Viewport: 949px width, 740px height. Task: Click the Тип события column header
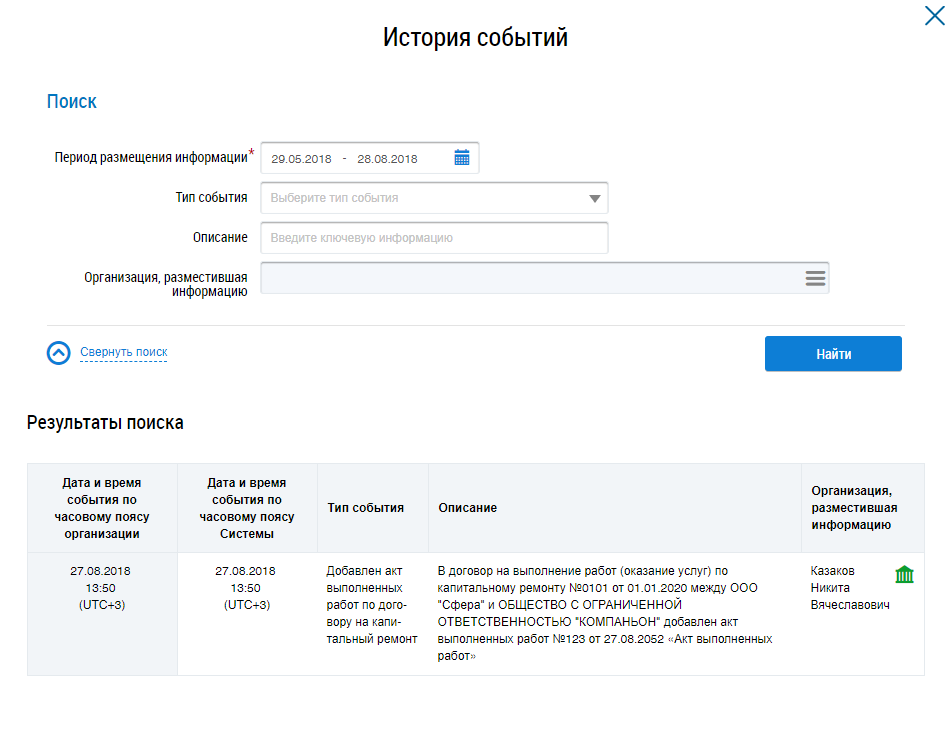(366, 508)
